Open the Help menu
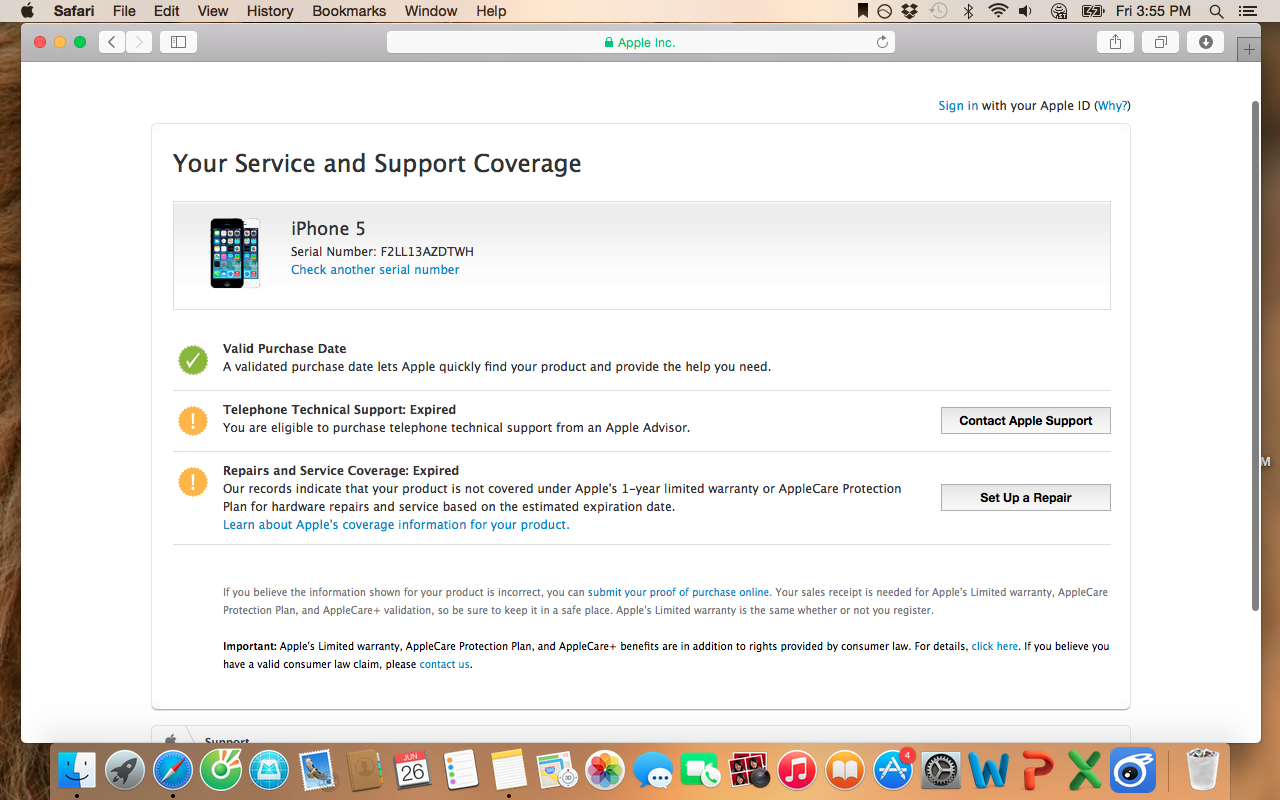 [x=491, y=11]
